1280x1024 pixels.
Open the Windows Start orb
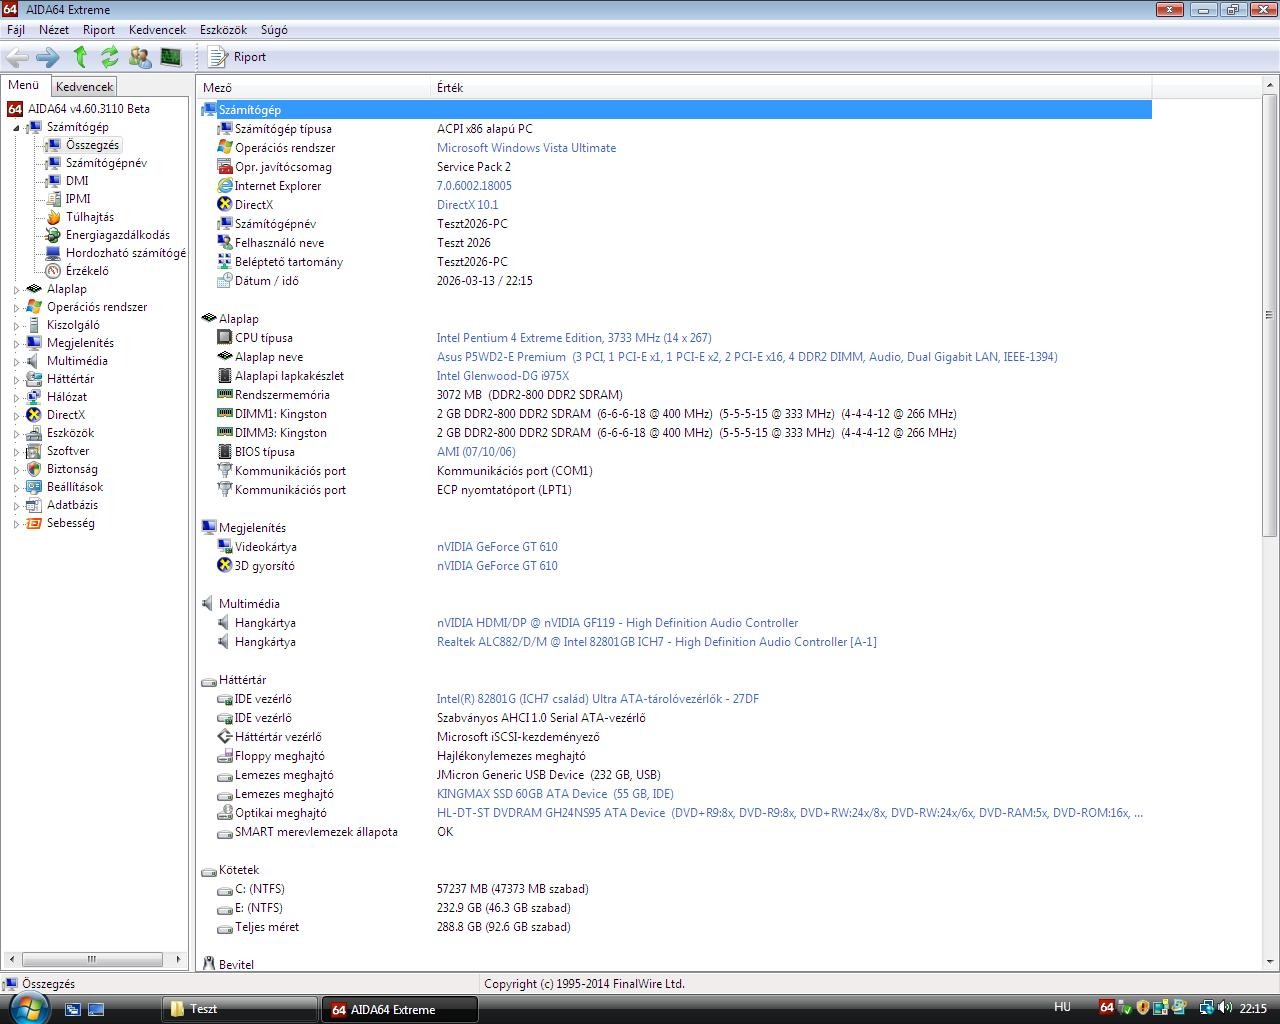click(x=27, y=1008)
